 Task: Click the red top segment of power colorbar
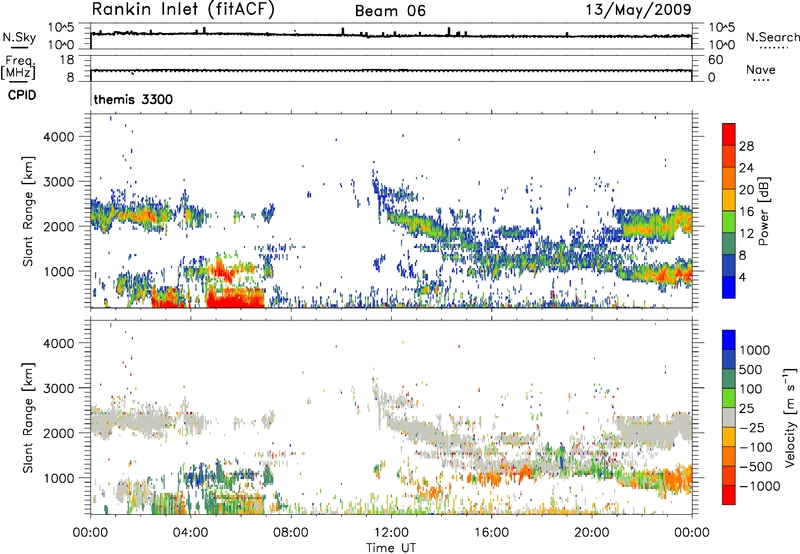[x=729, y=134]
